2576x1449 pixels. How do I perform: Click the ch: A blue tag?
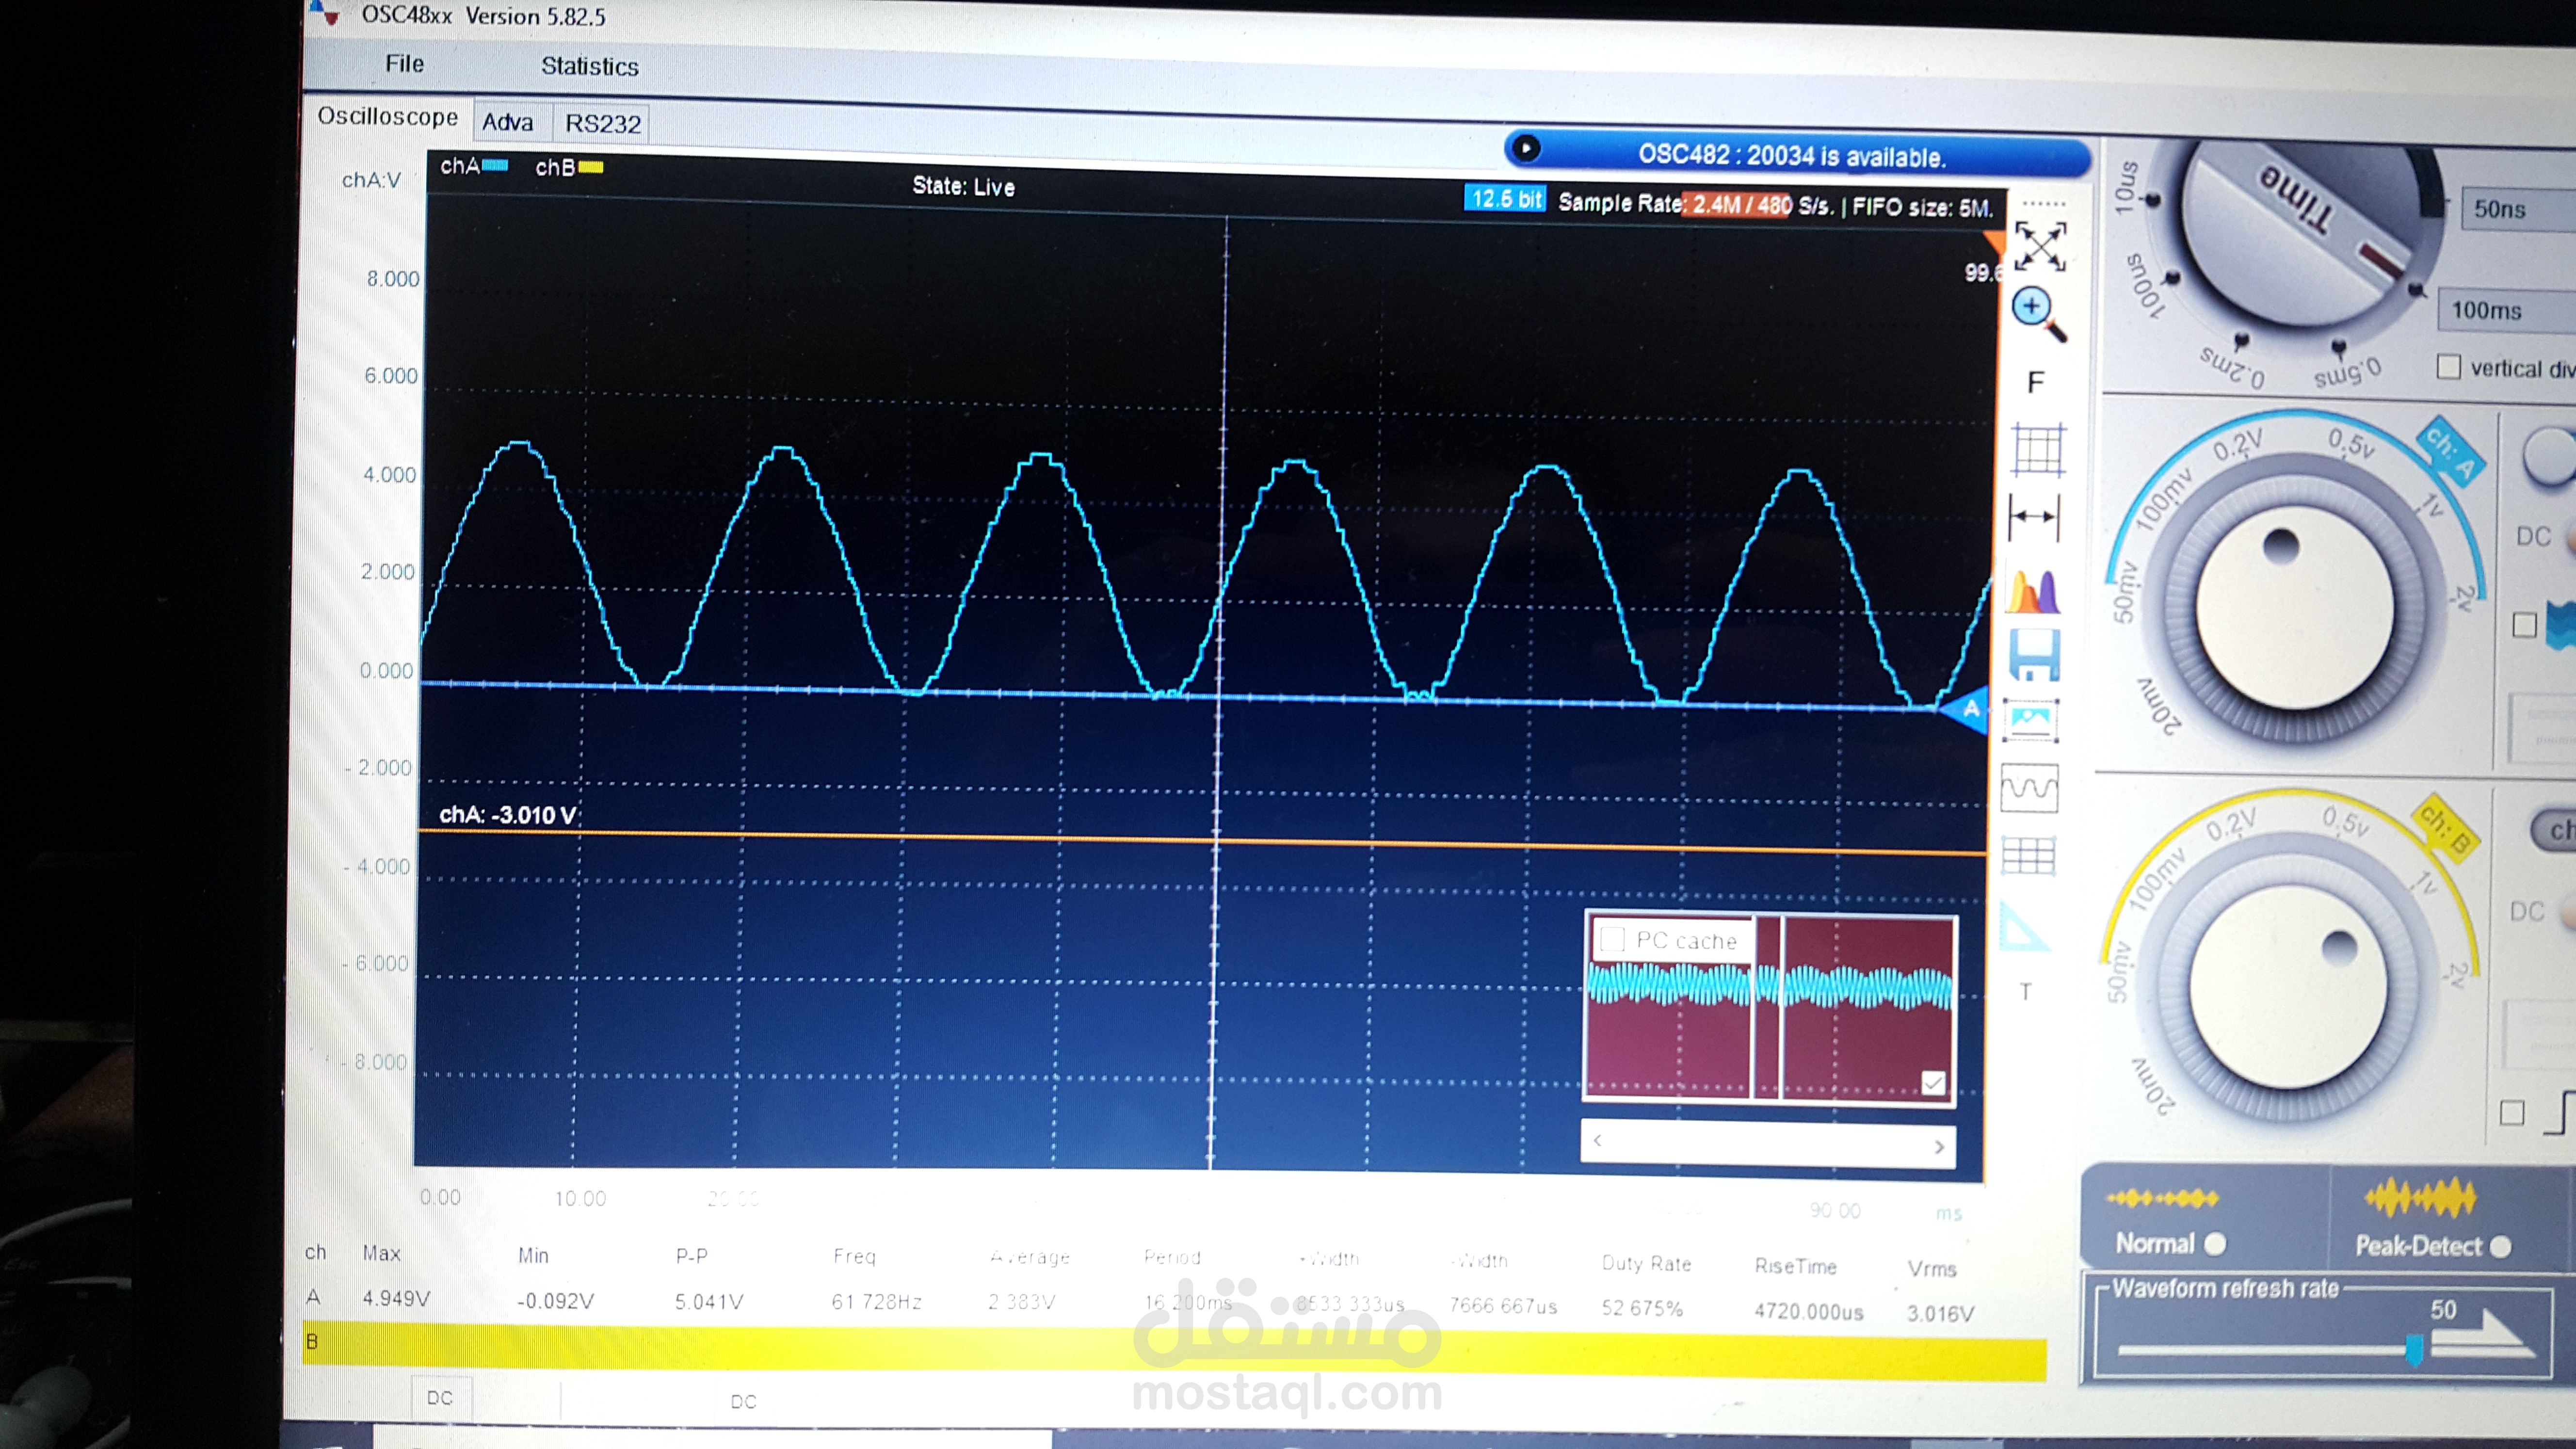(2451, 452)
